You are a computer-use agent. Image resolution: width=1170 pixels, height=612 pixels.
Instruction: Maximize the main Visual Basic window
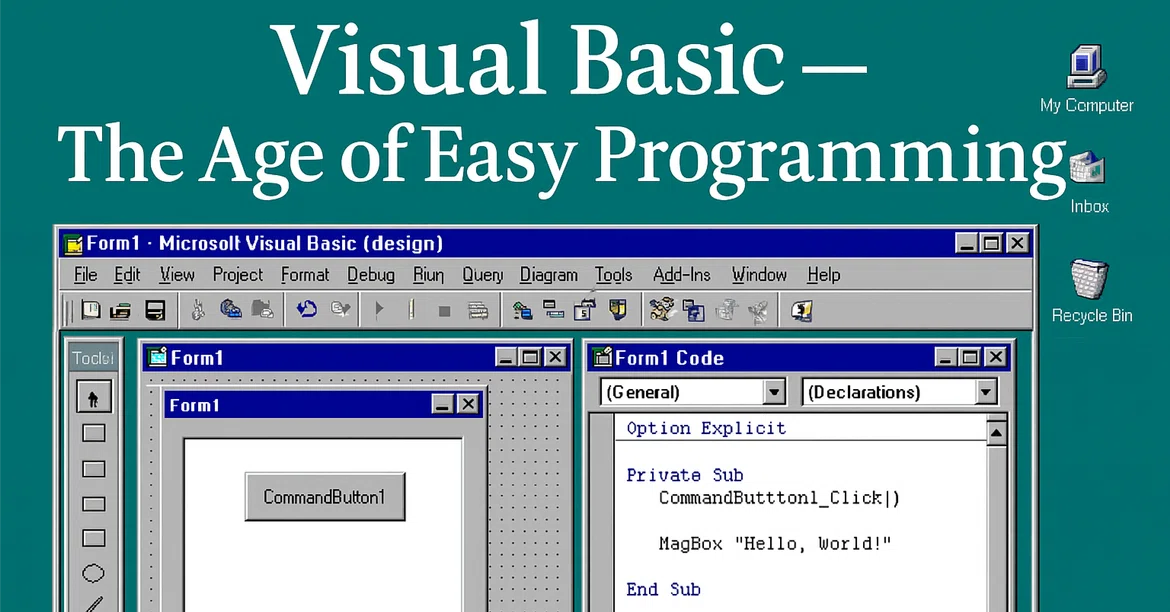(x=992, y=243)
